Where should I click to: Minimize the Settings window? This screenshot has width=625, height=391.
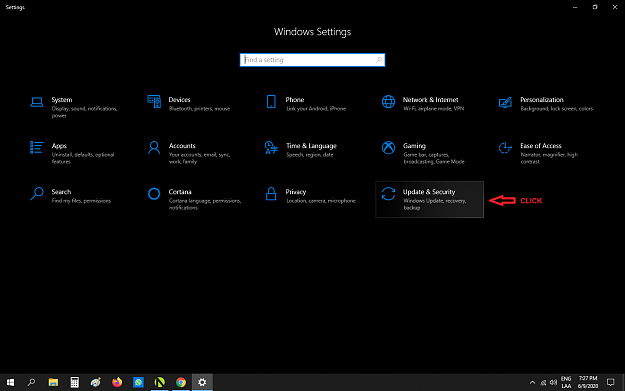coord(575,7)
